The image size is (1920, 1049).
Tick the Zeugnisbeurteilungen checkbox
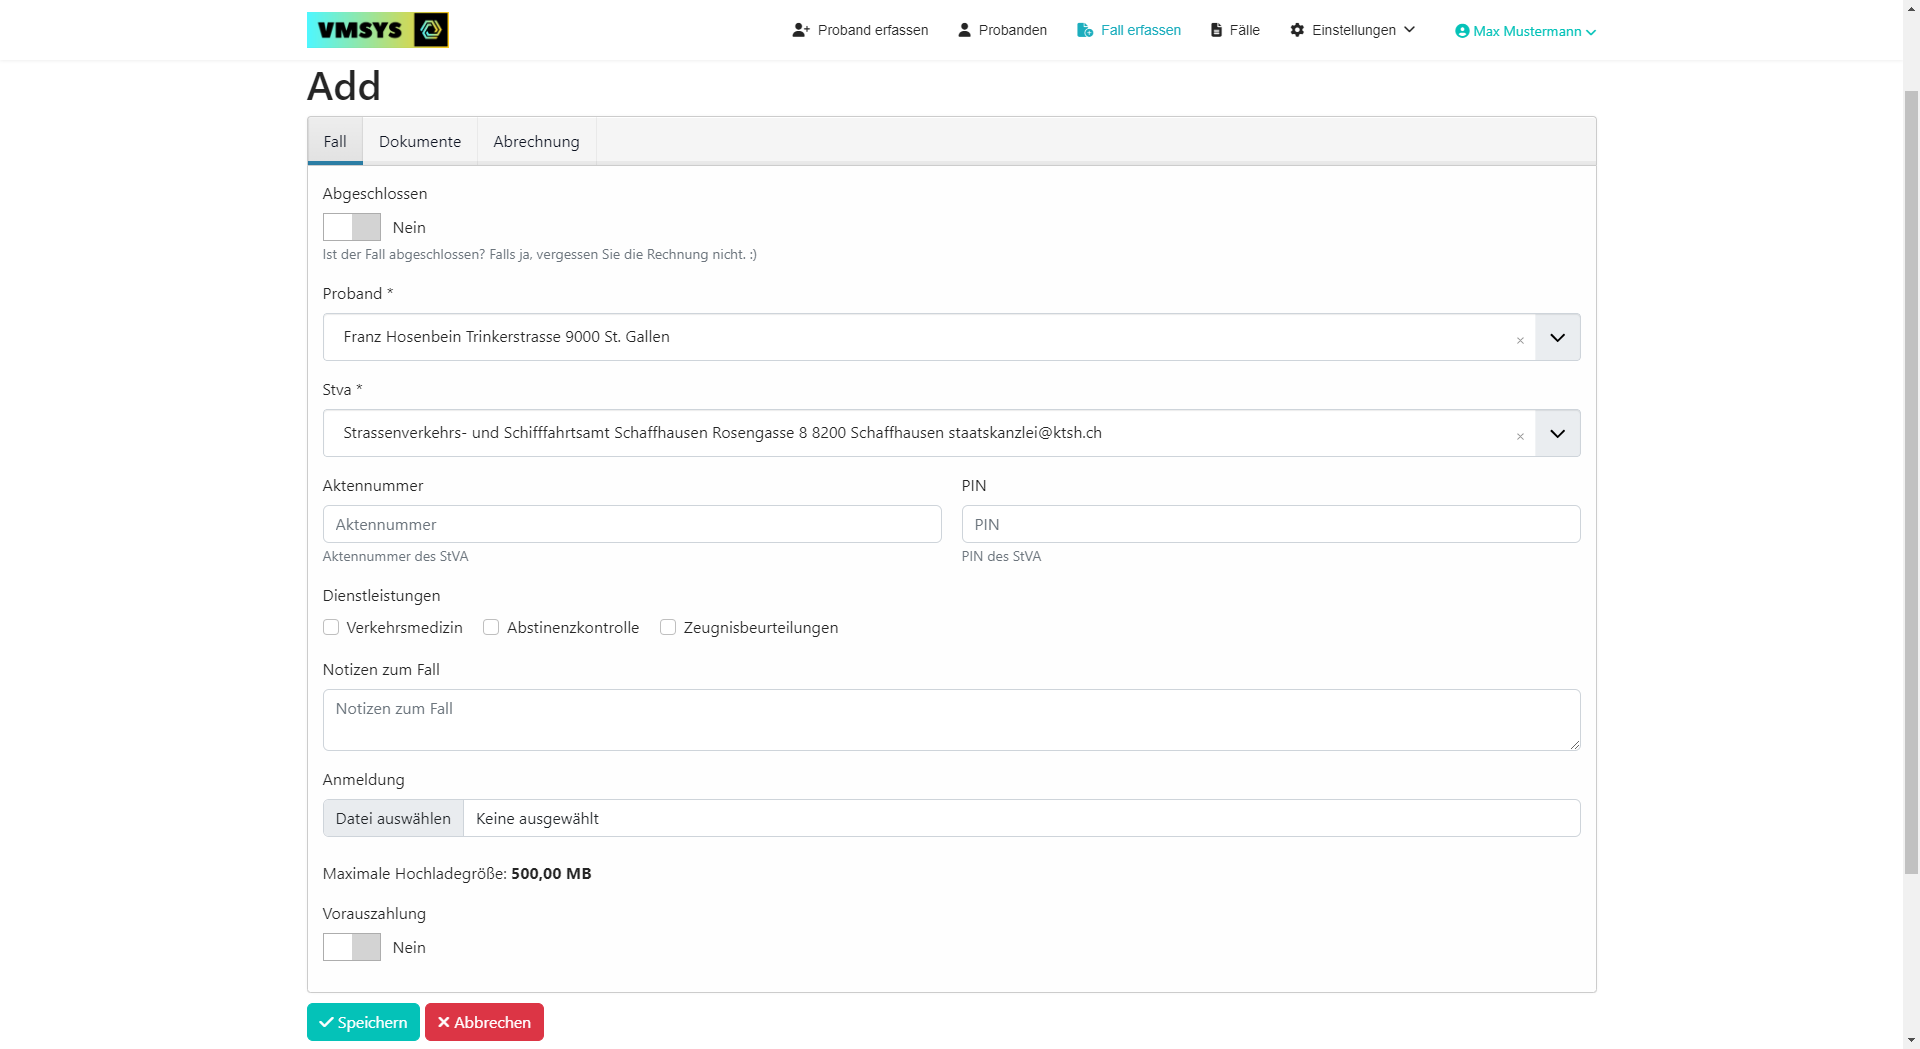coord(668,627)
